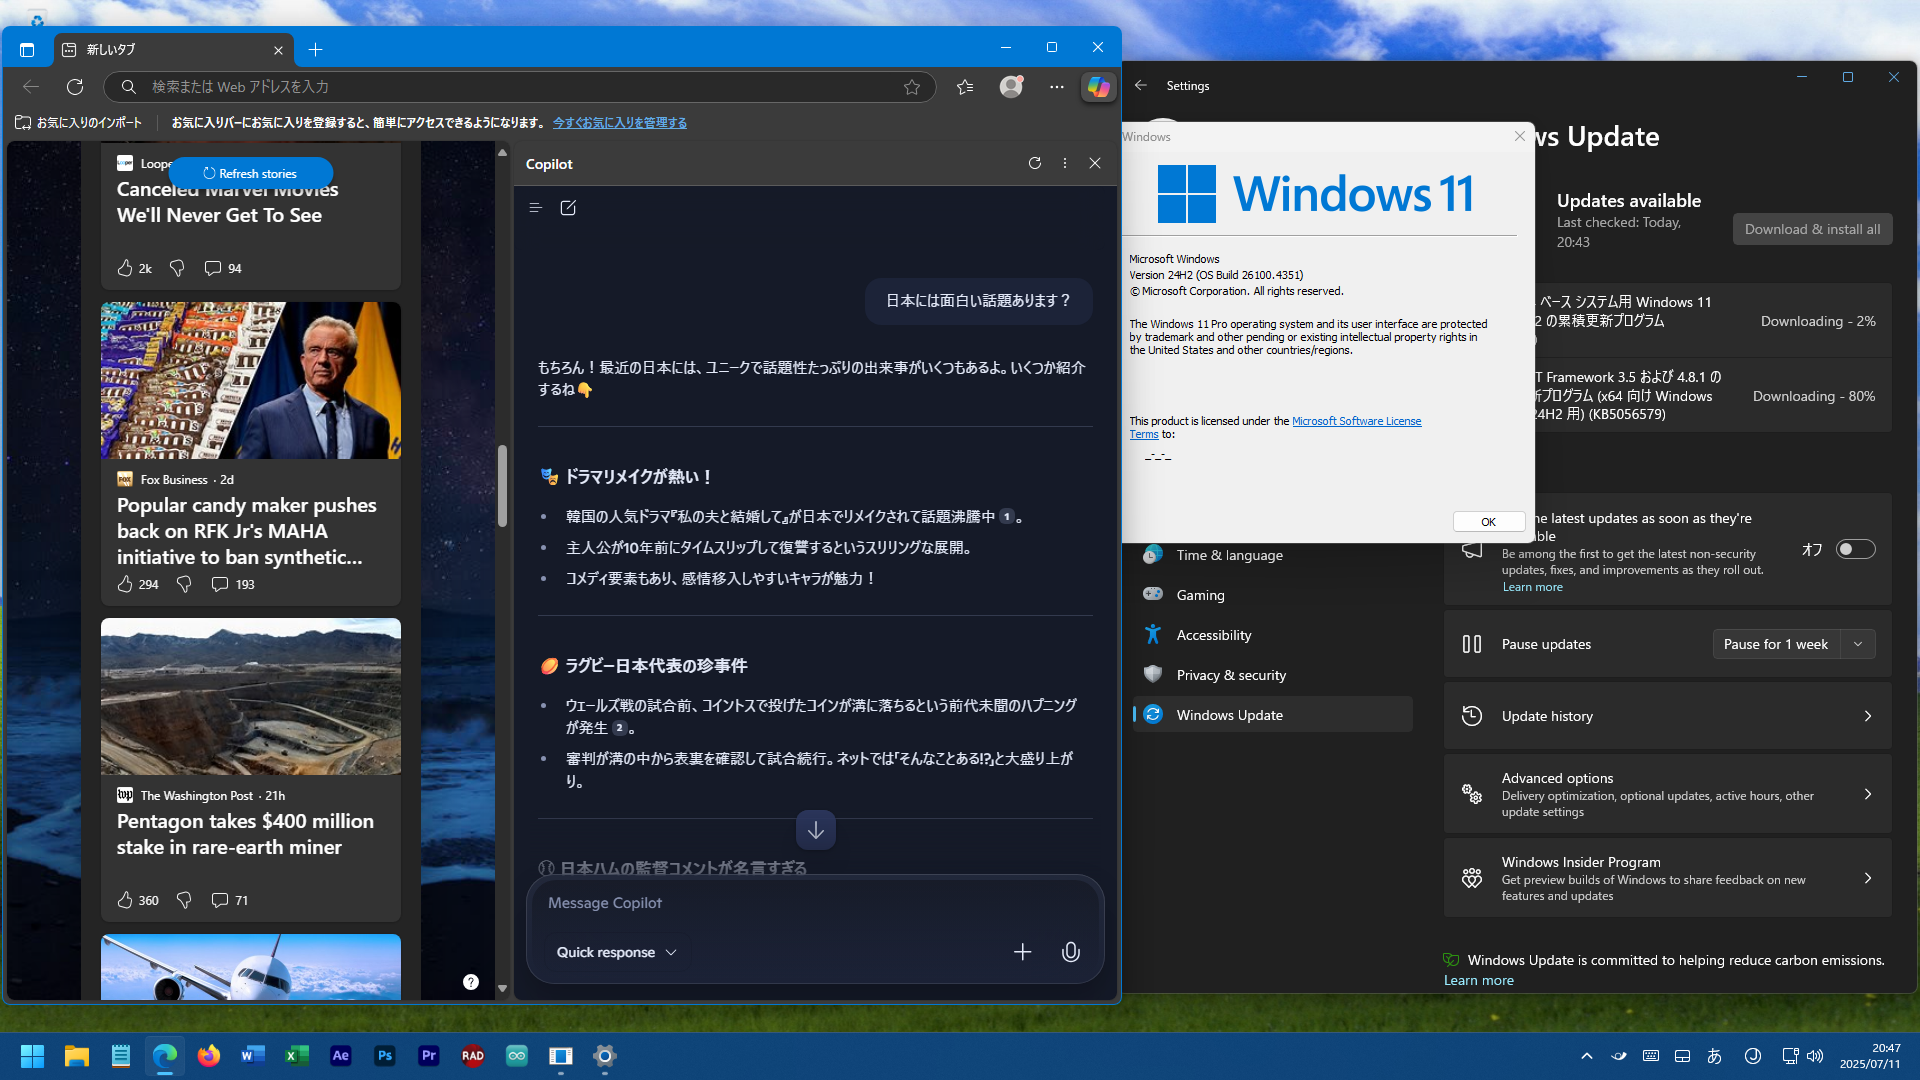Open news feed help question icon
This screenshot has width=1920, height=1080.
[x=471, y=982]
